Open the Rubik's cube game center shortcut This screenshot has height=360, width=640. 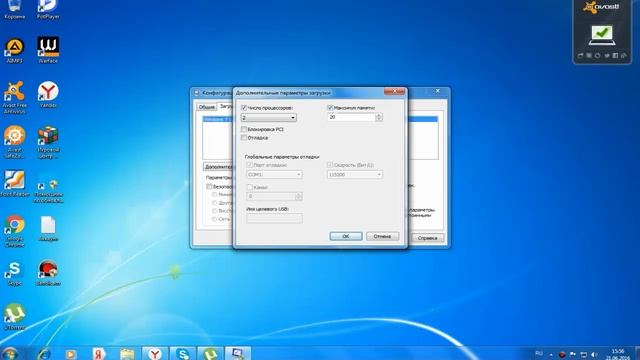[x=48, y=142]
